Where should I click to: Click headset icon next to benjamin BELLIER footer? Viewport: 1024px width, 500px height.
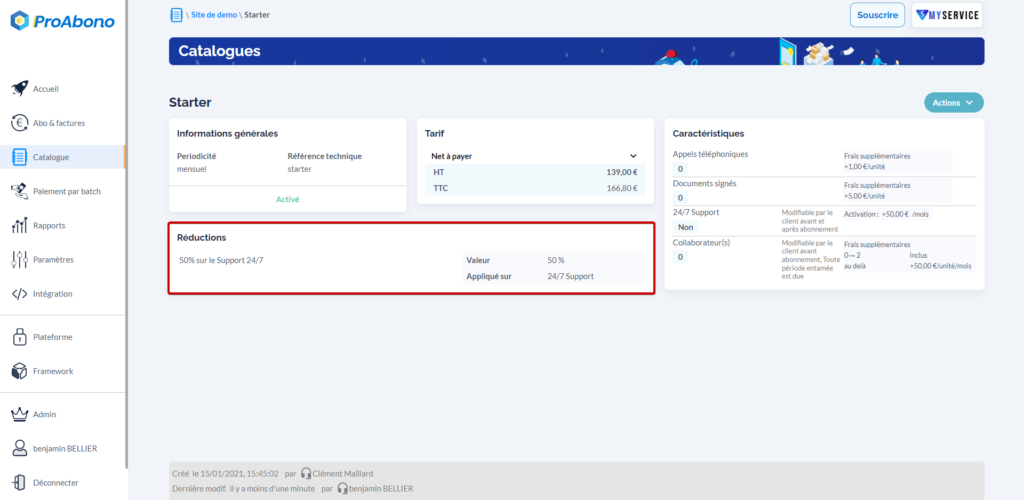(x=342, y=488)
